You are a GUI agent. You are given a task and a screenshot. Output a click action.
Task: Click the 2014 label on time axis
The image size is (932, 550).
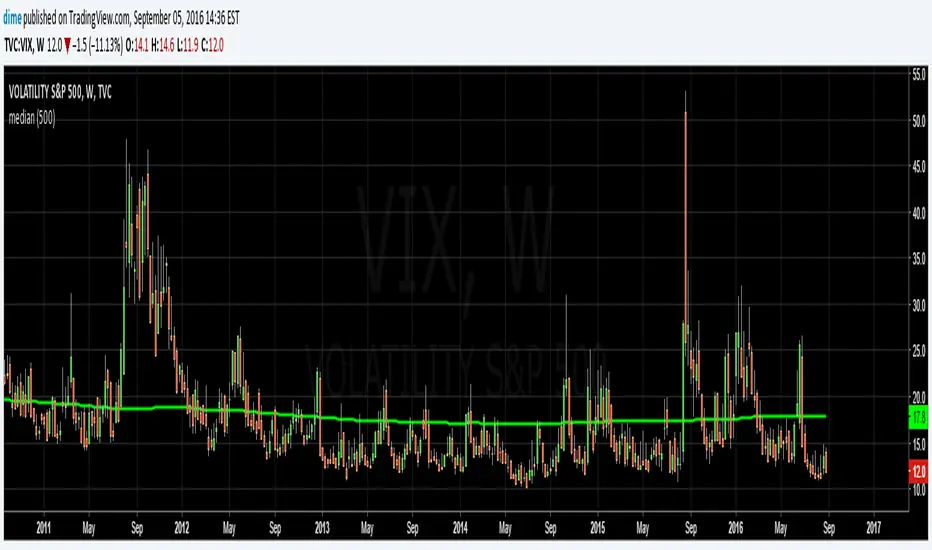point(459,527)
